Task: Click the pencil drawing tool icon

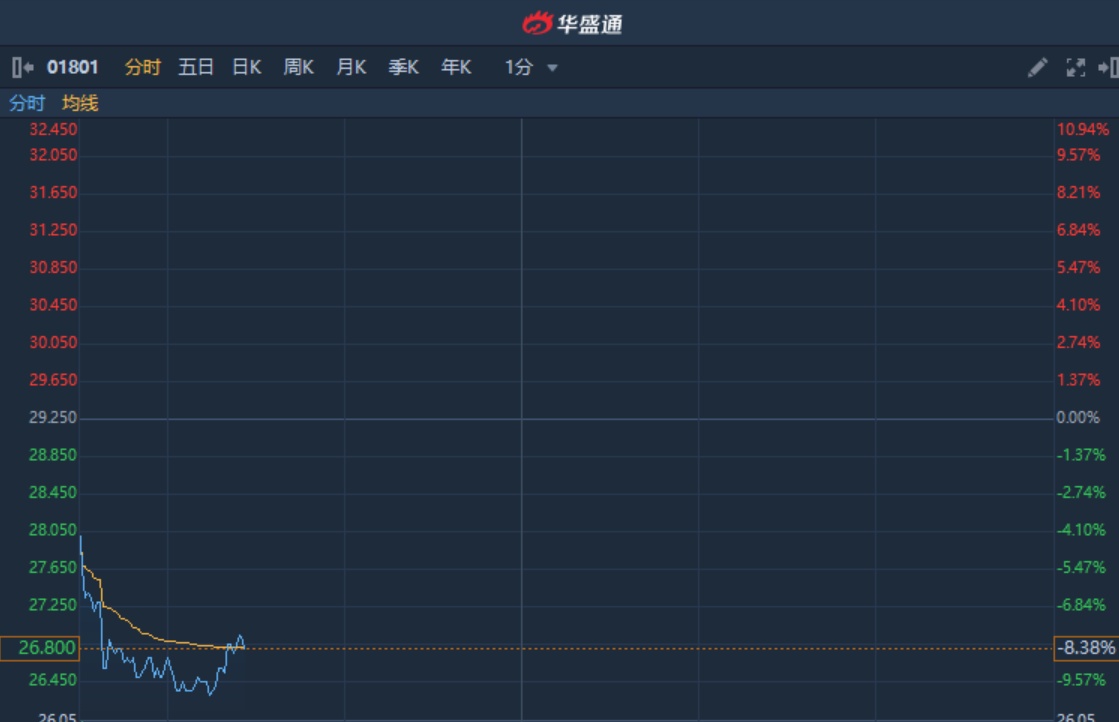Action: 1037,68
